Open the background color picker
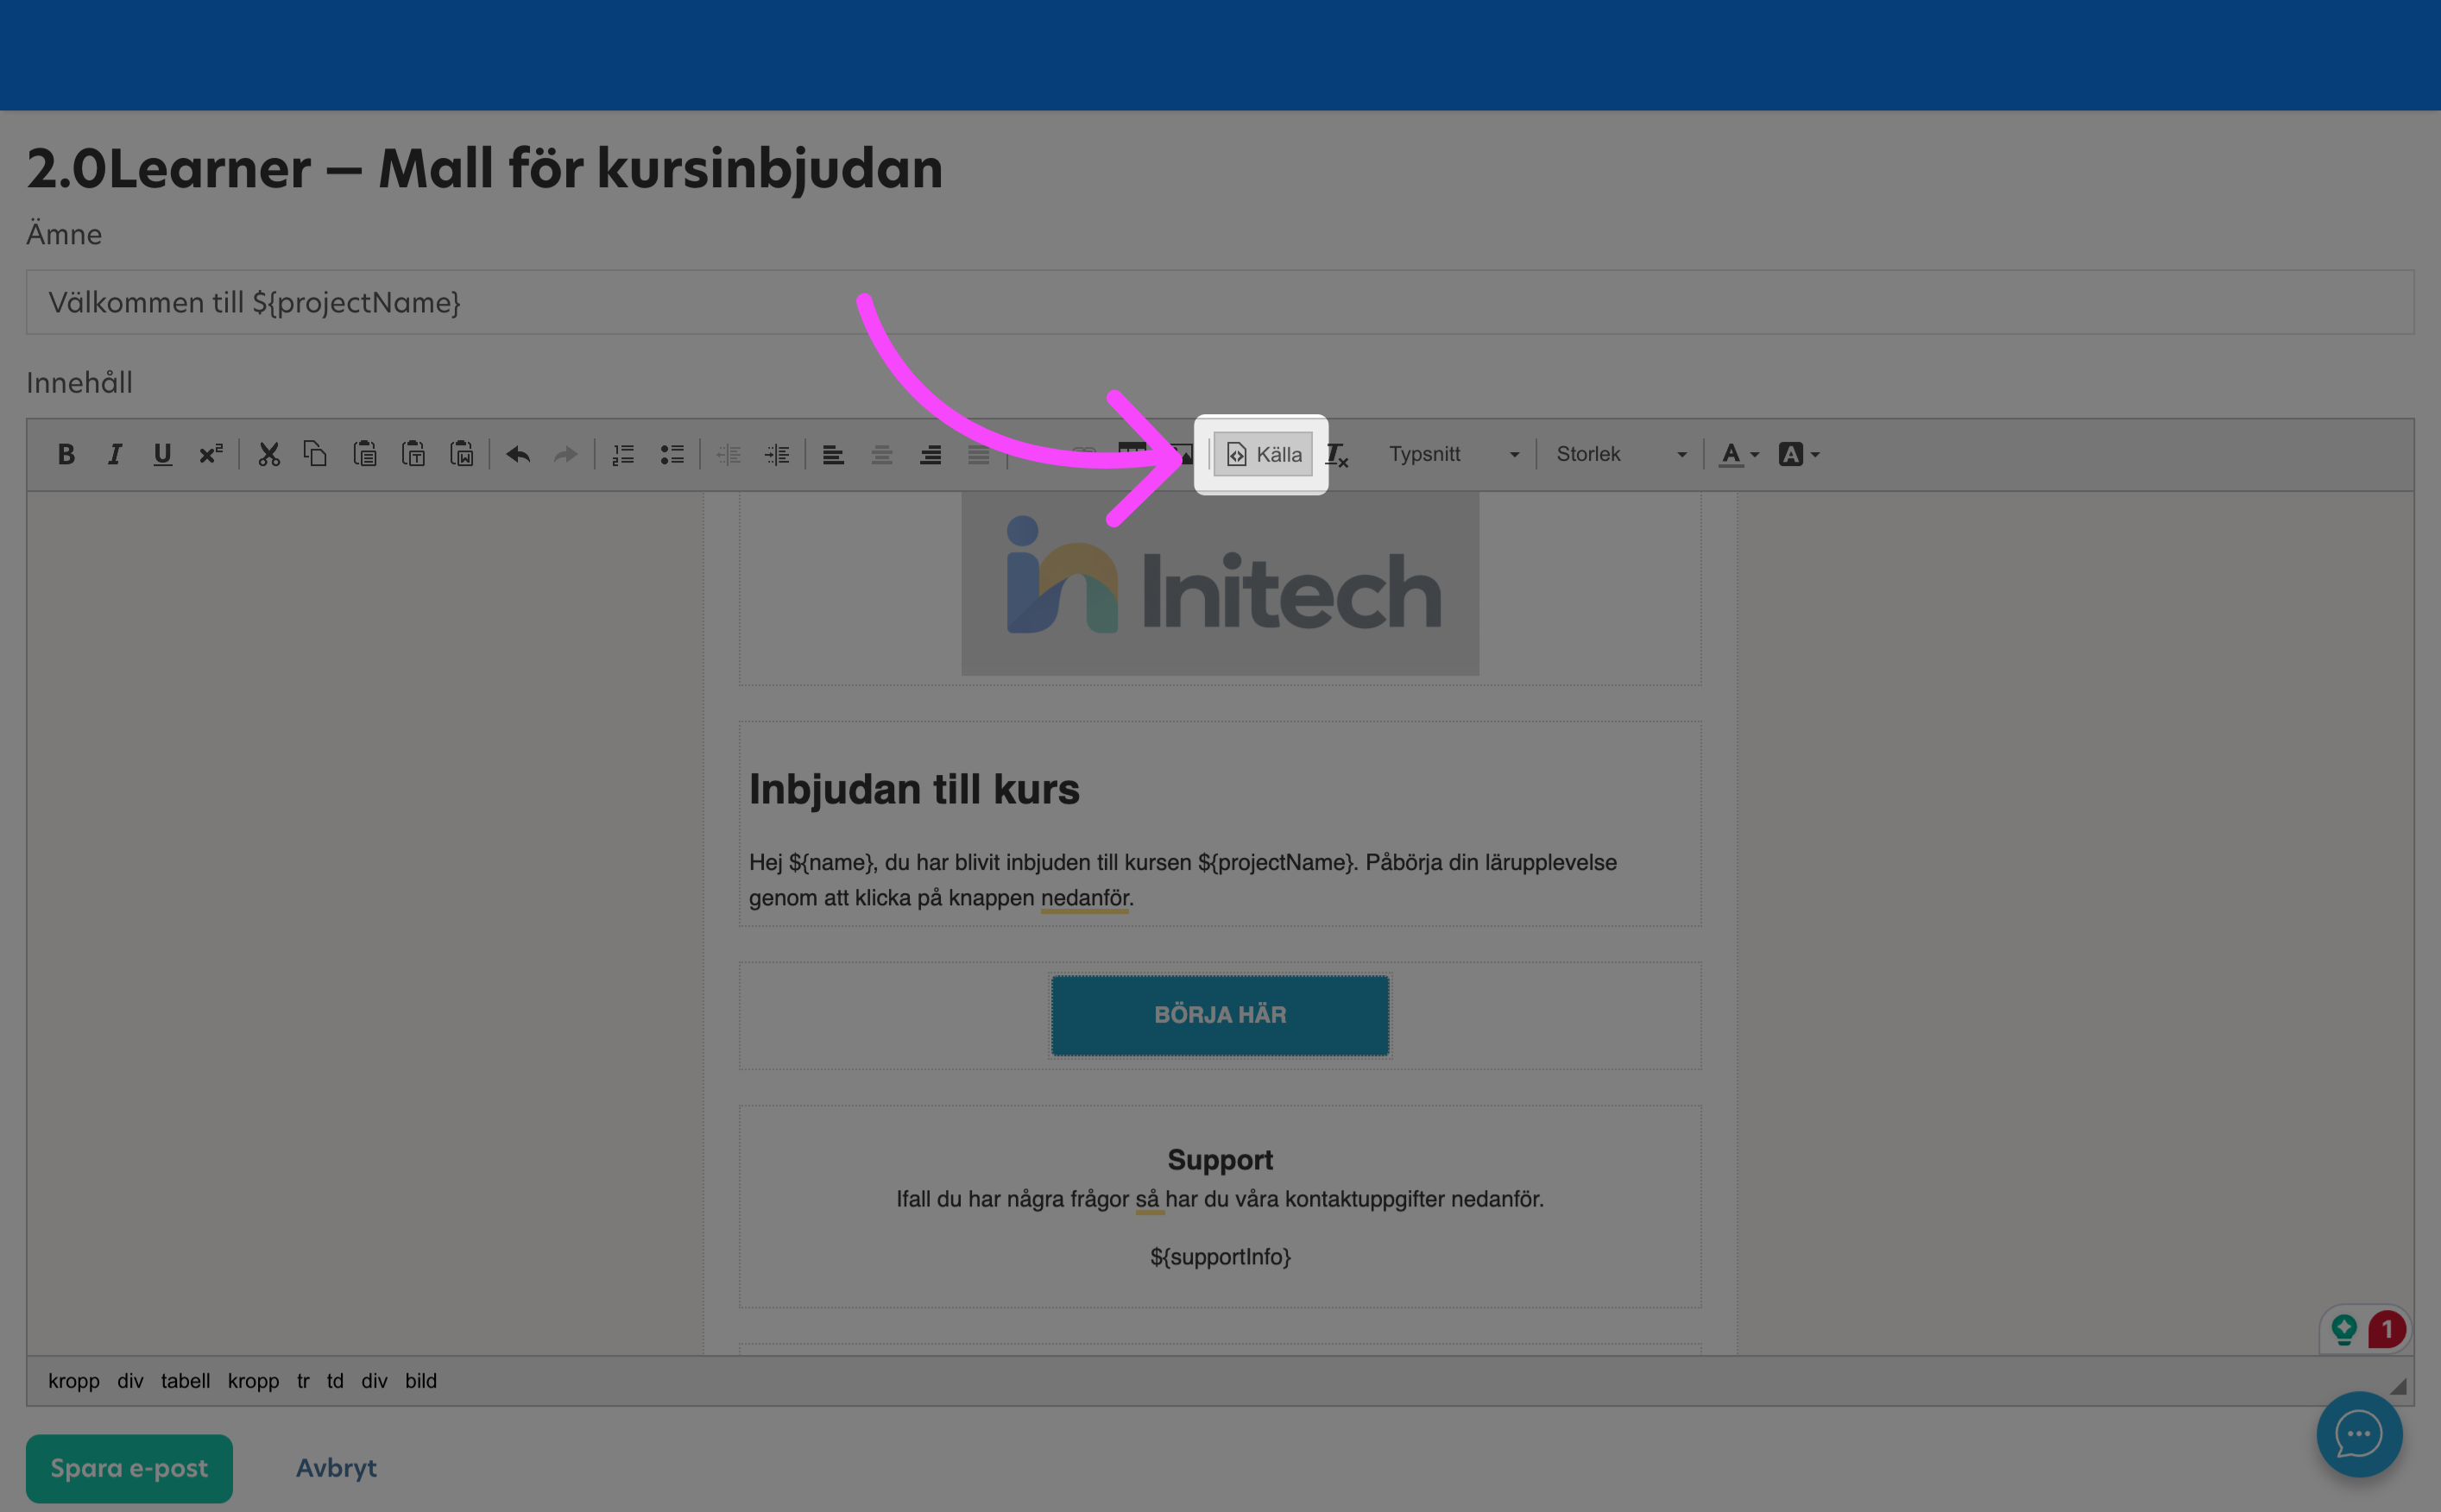This screenshot has width=2441, height=1512. click(1798, 454)
